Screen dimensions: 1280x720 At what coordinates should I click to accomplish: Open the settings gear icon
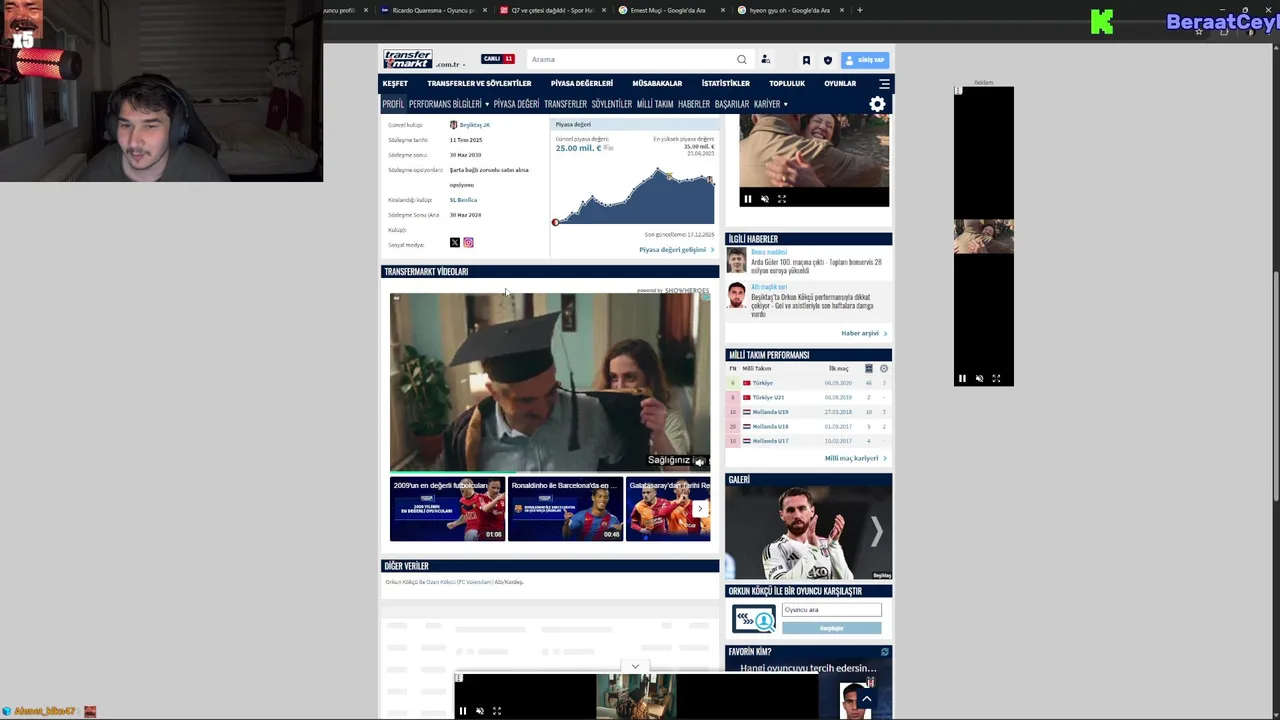877,104
